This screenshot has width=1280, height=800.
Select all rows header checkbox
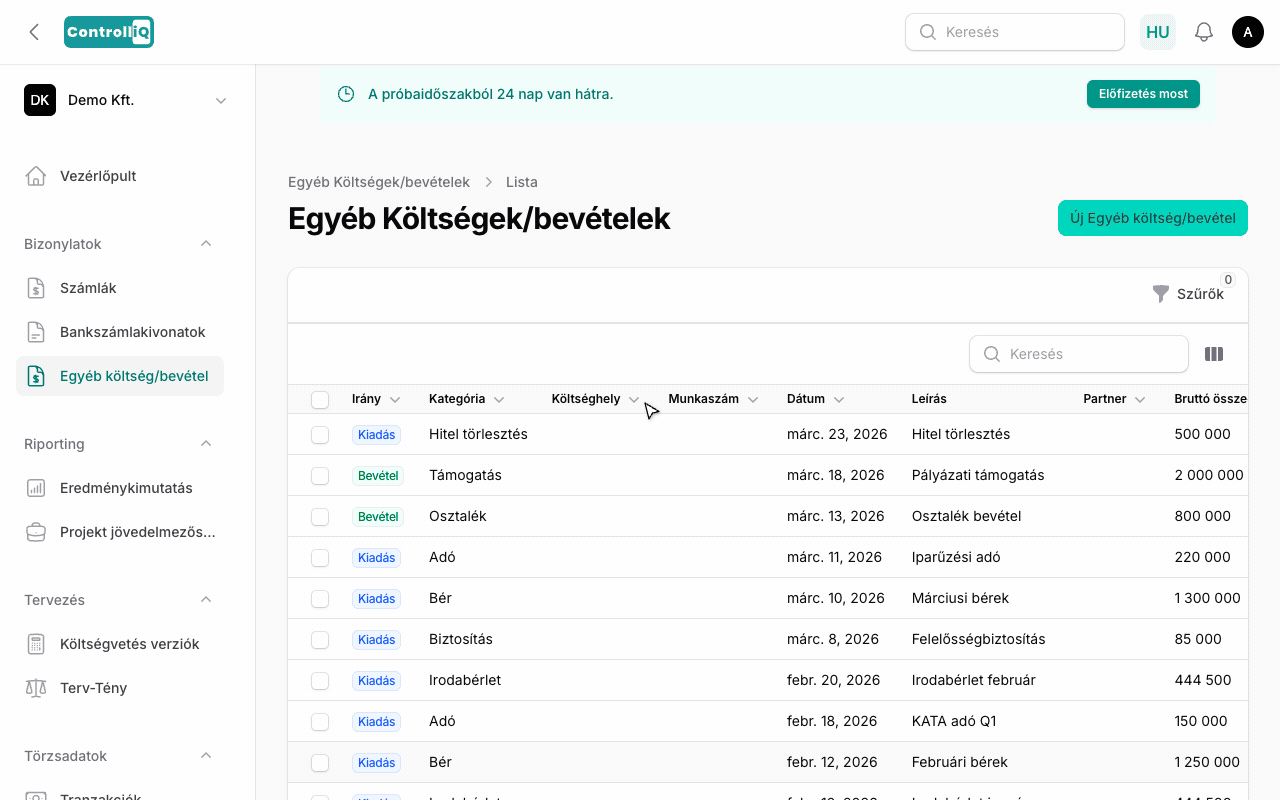coord(320,400)
